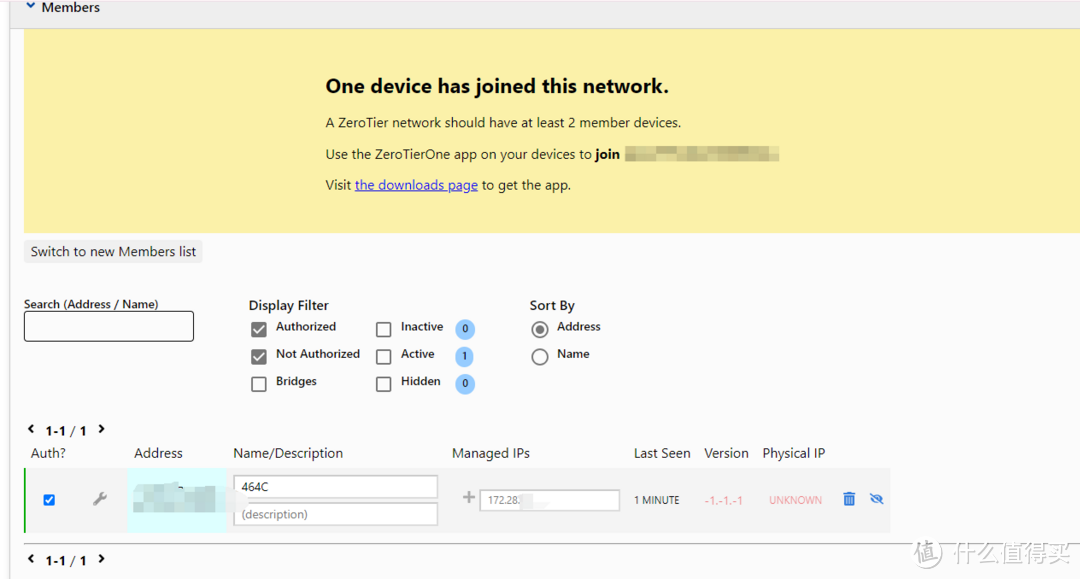This screenshot has height=579, width=1080.
Task: Enable the Inactive filter checkbox
Action: click(384, 329)
